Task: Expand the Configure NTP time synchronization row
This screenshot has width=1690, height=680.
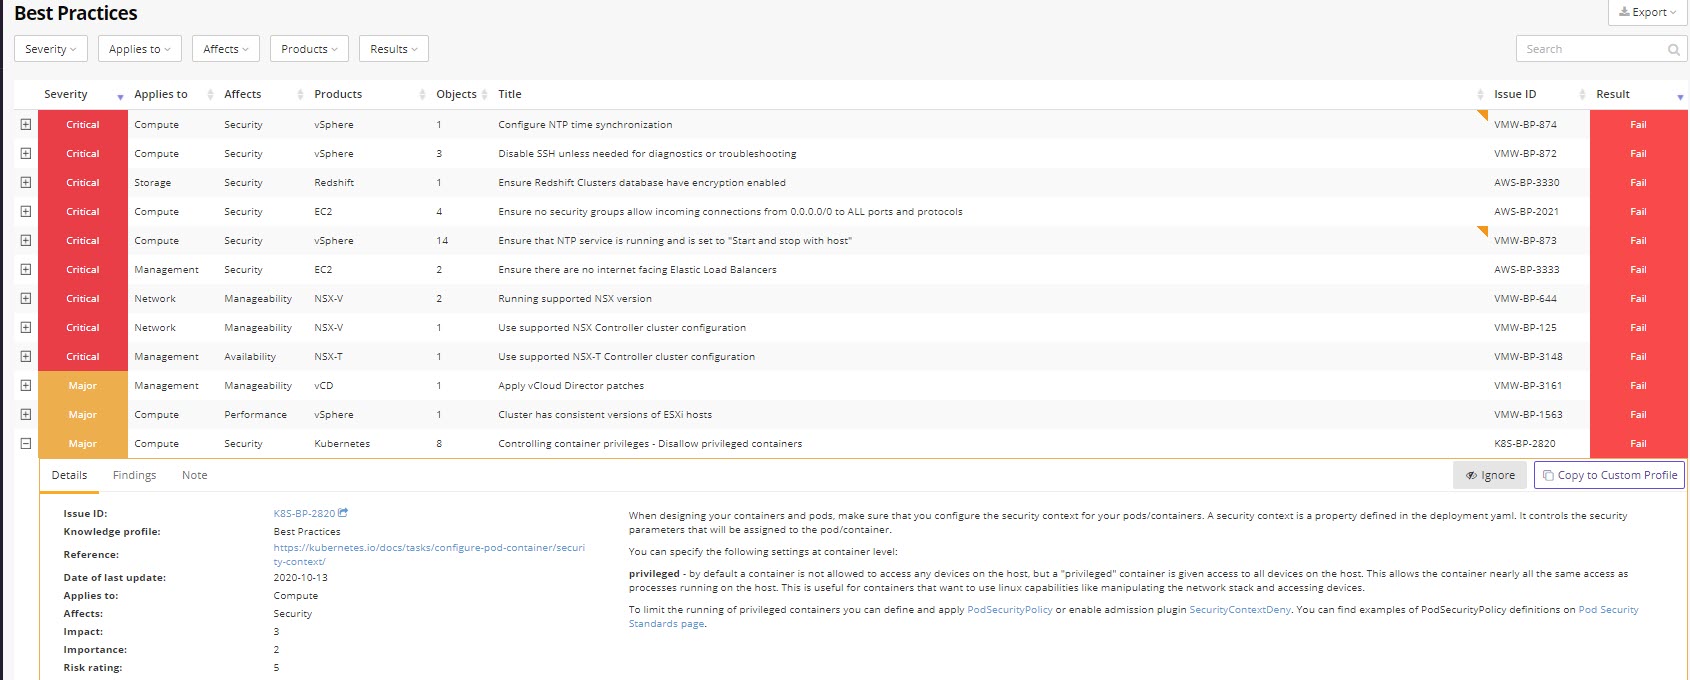Action: point(26,124)
